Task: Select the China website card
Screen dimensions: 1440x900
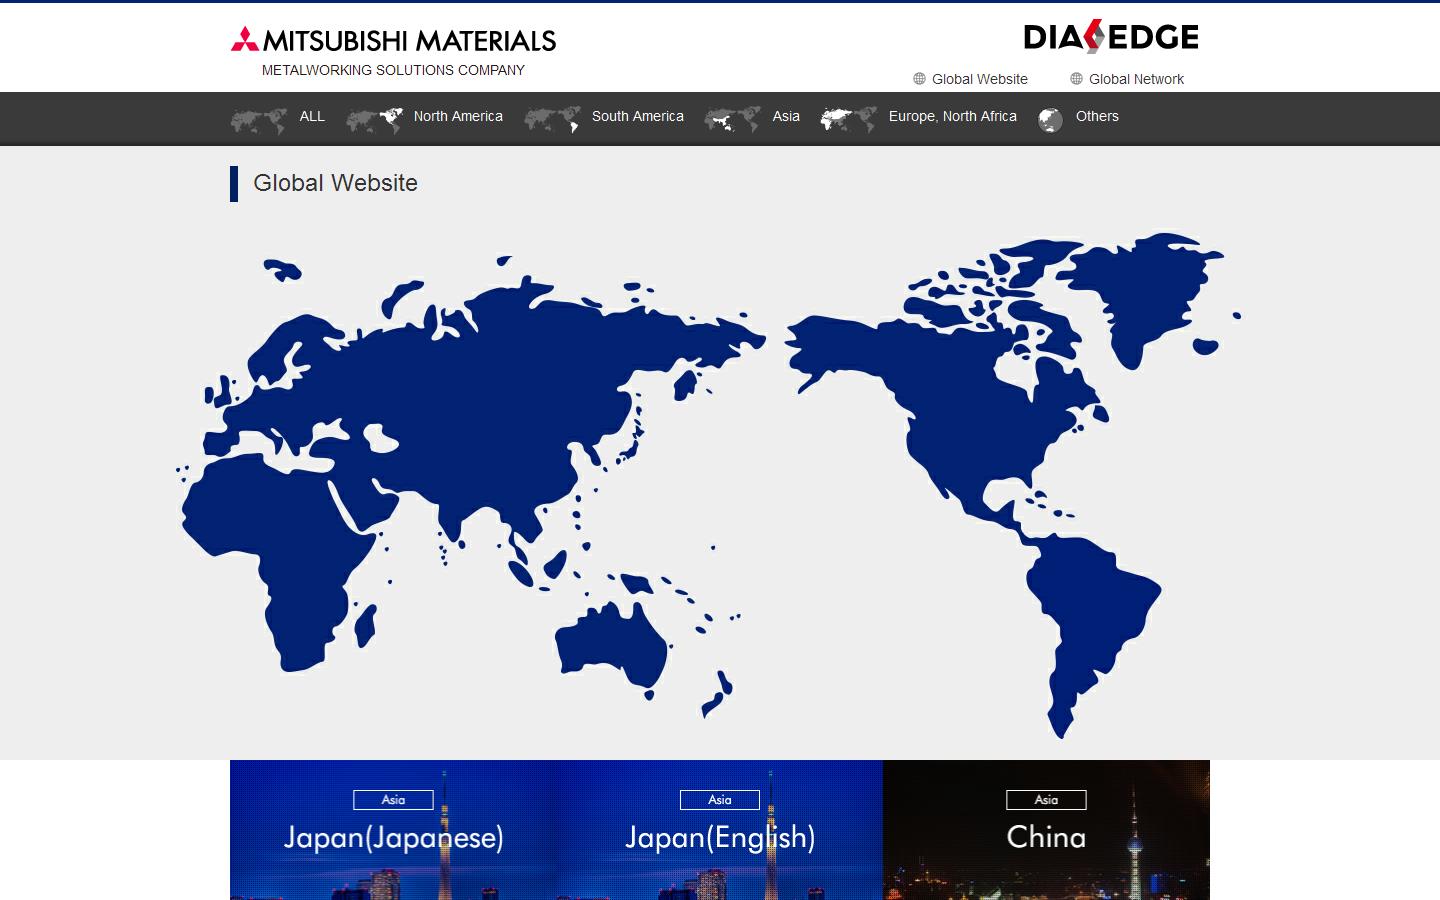Action: 1046,838
